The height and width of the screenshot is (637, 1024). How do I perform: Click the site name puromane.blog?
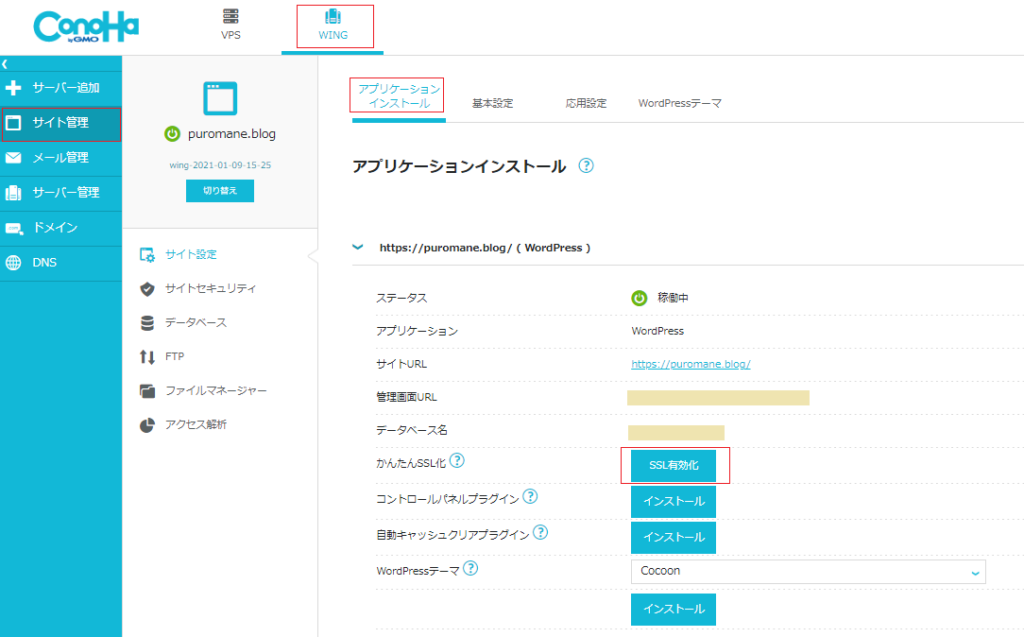(232, 134)
